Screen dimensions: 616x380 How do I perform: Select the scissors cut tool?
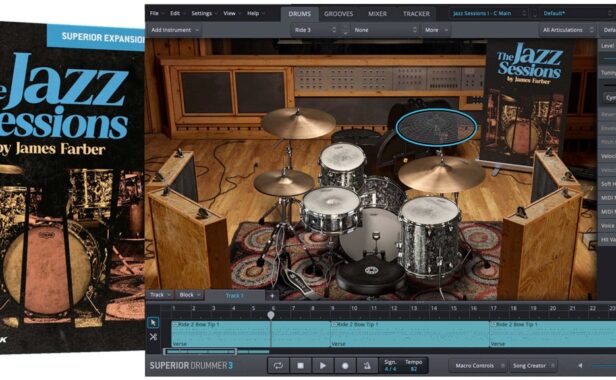[x=153, y=337]
